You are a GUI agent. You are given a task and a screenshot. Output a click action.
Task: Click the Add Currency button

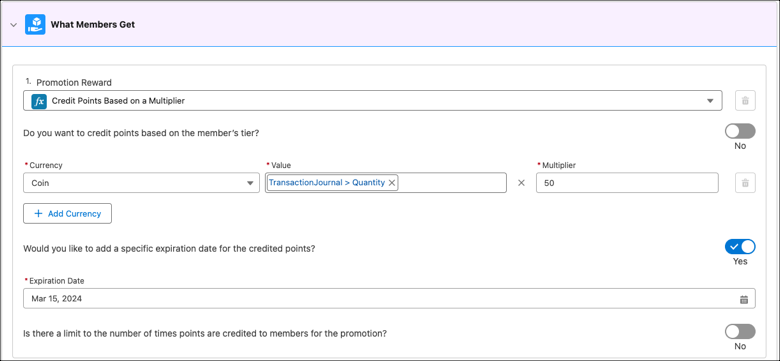pyautogui.click(x=67, y=213)
